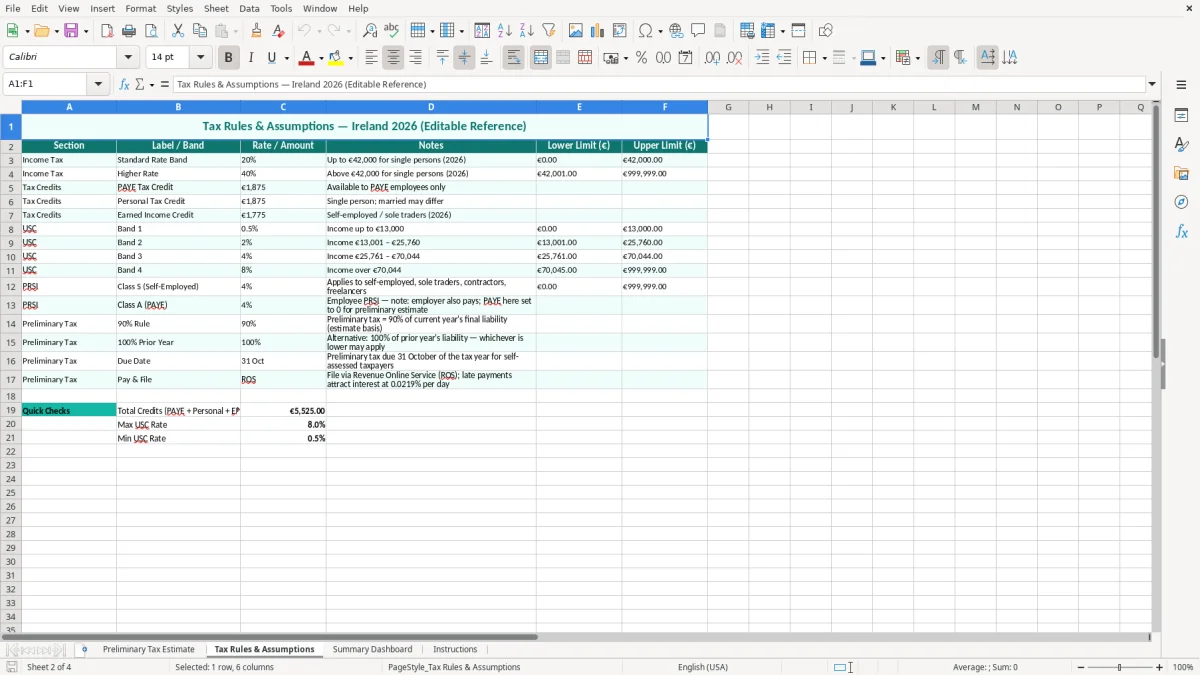Open Function Wizard fx icon
Screen dimensions: 1200x675
pyautogui.click(x=125, y=84)
